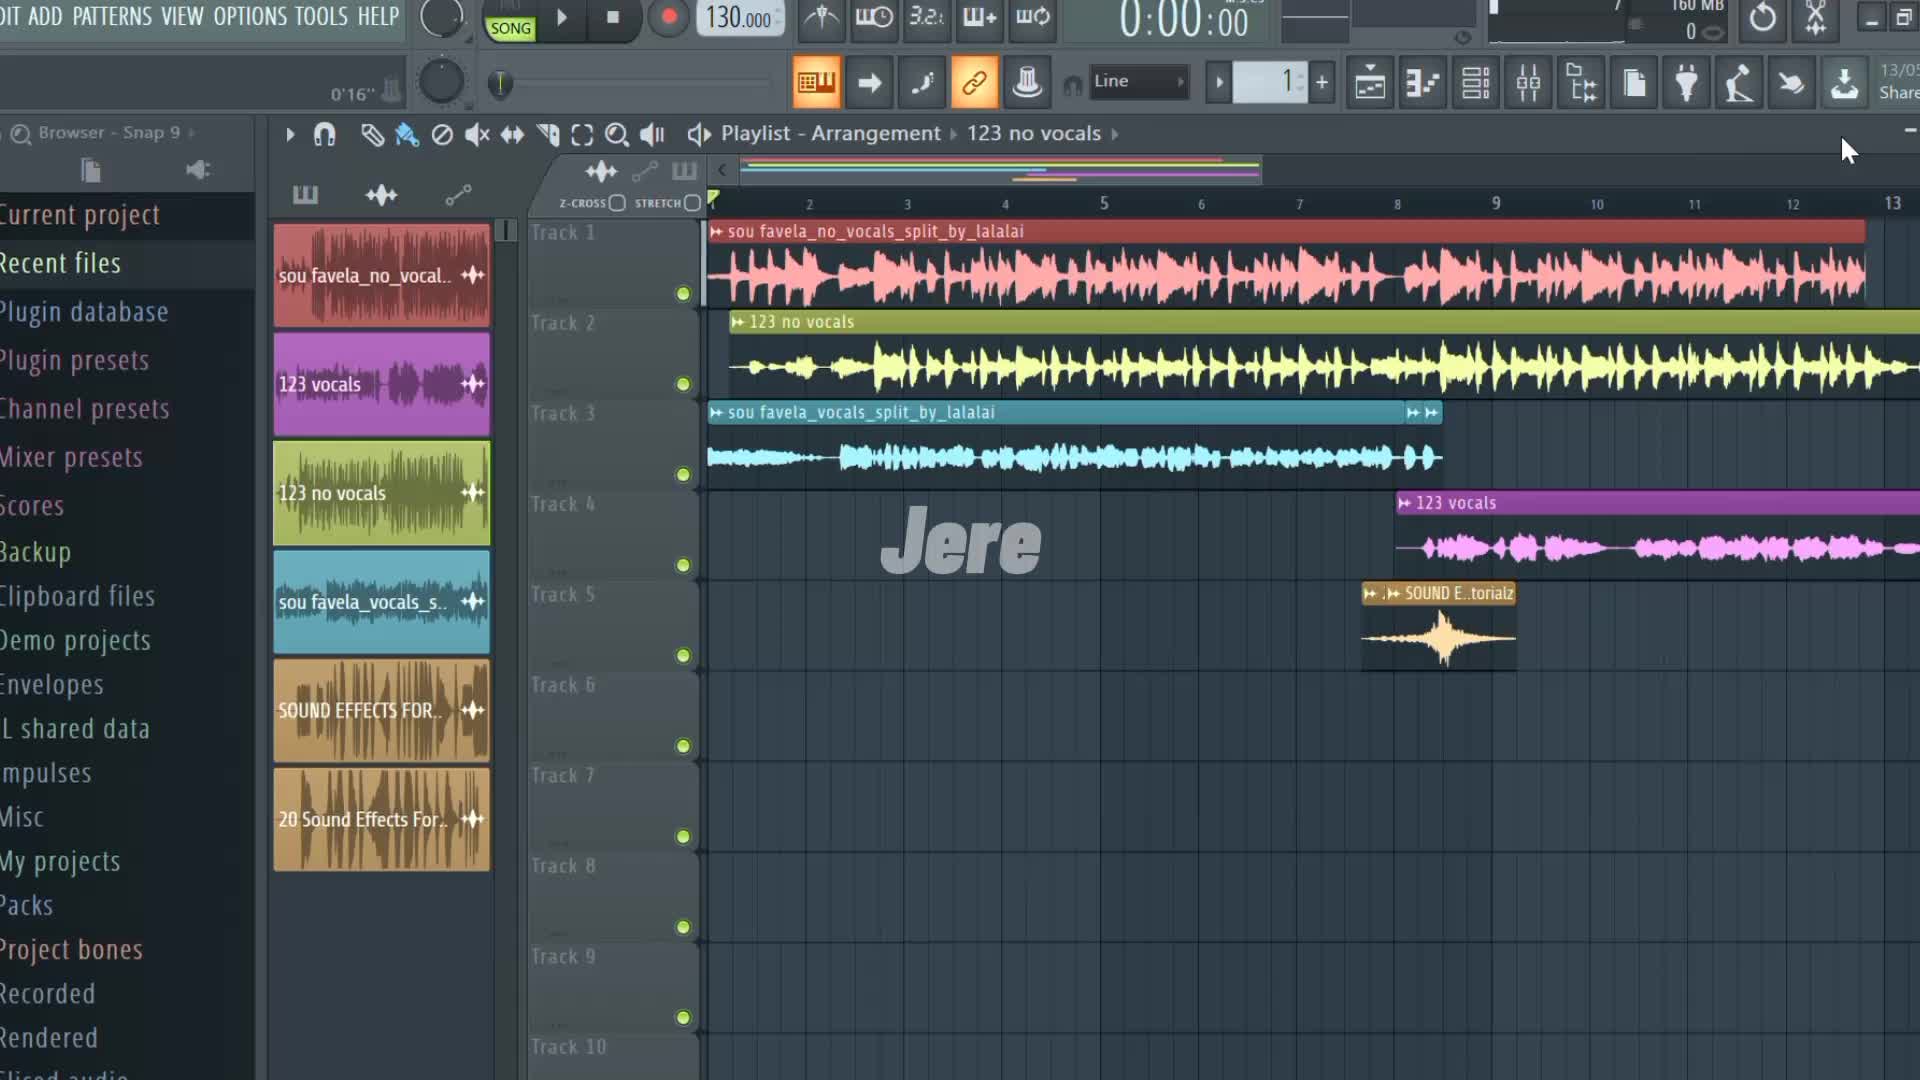1920x1080 pixels.
Task: Open the PATTERNS menu
Action: 112,16
